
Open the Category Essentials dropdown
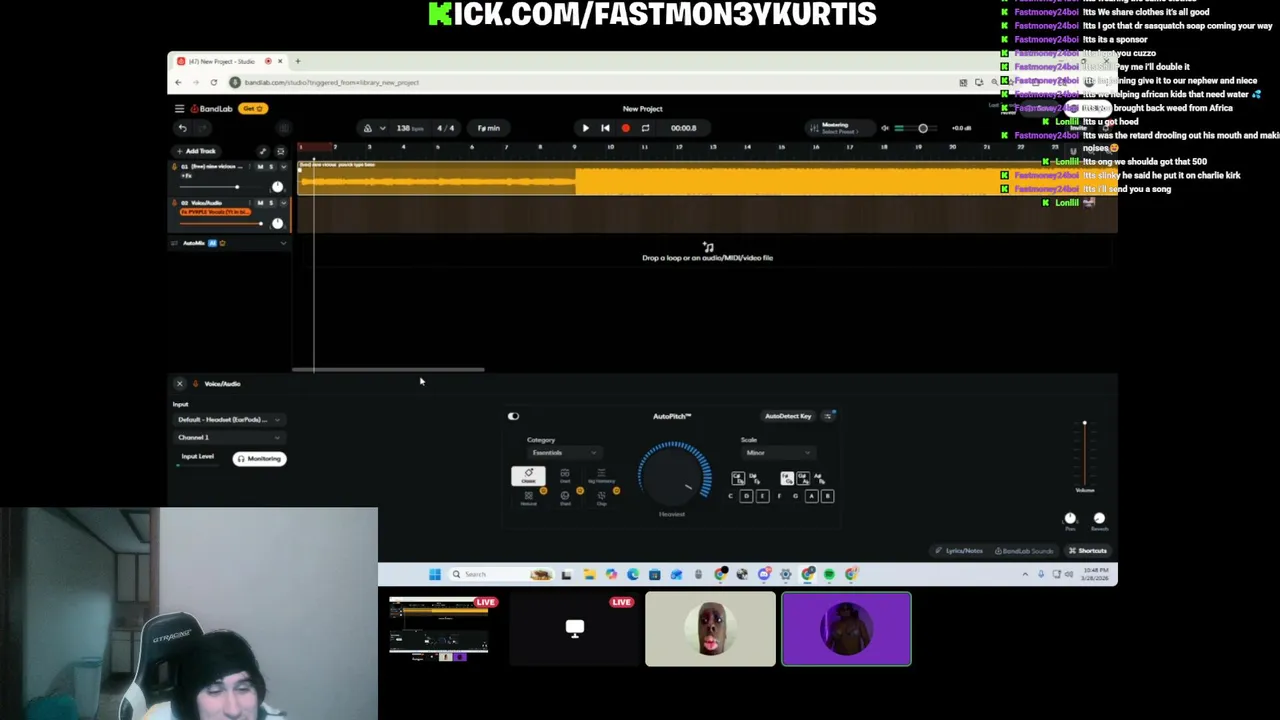(564, 453)
